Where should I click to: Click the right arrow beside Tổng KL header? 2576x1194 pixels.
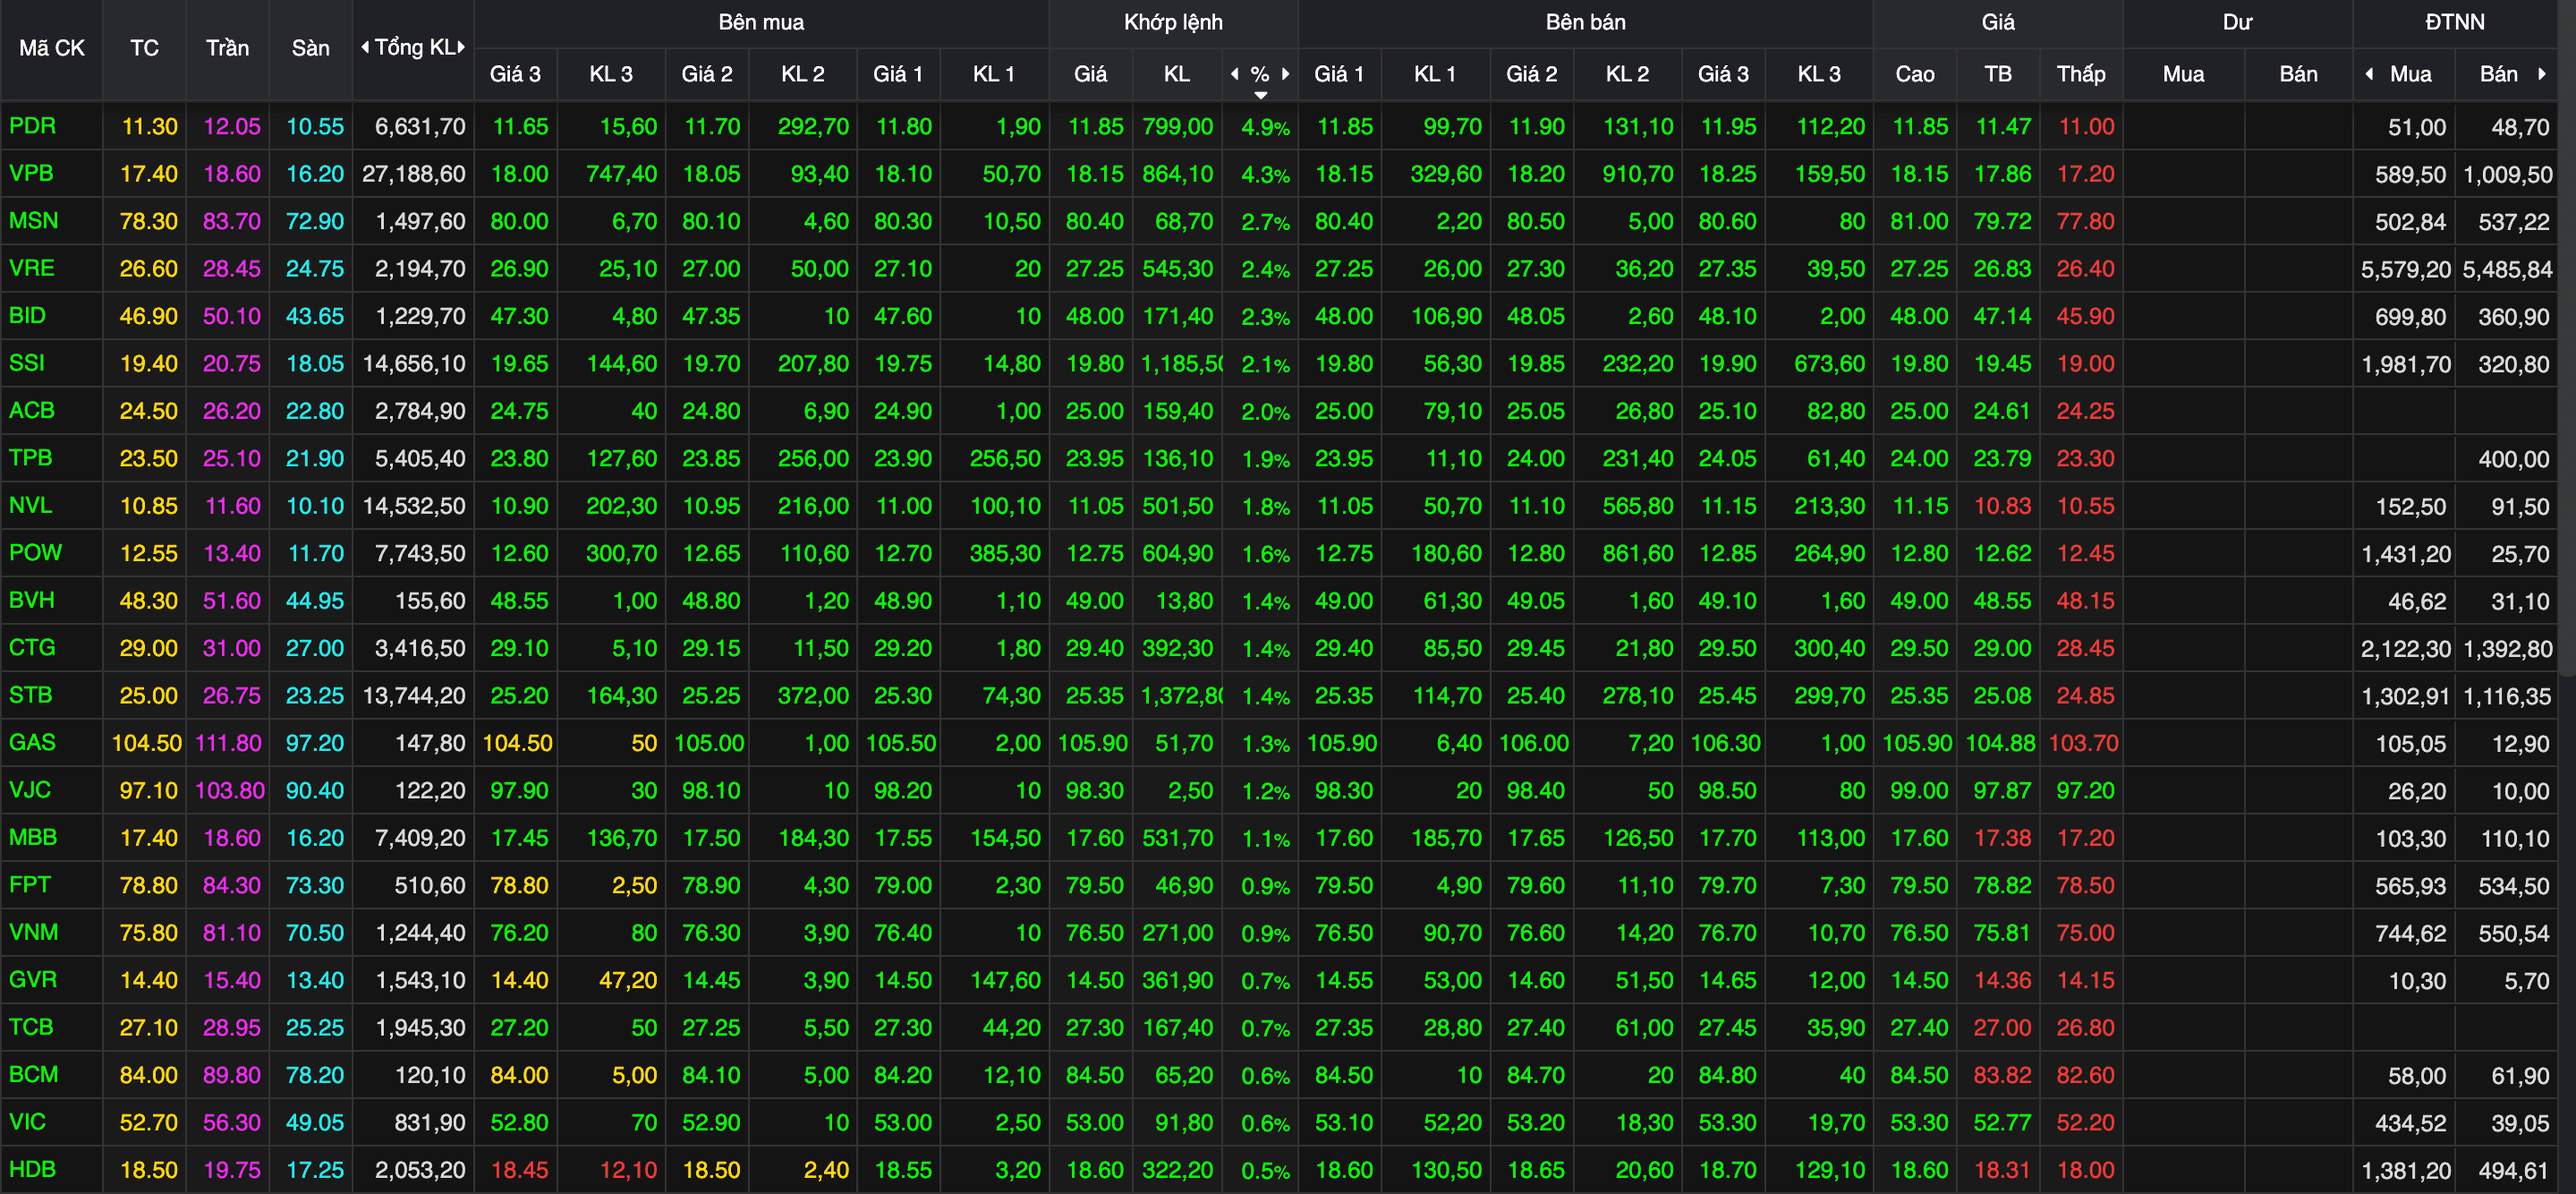(461, 47)
